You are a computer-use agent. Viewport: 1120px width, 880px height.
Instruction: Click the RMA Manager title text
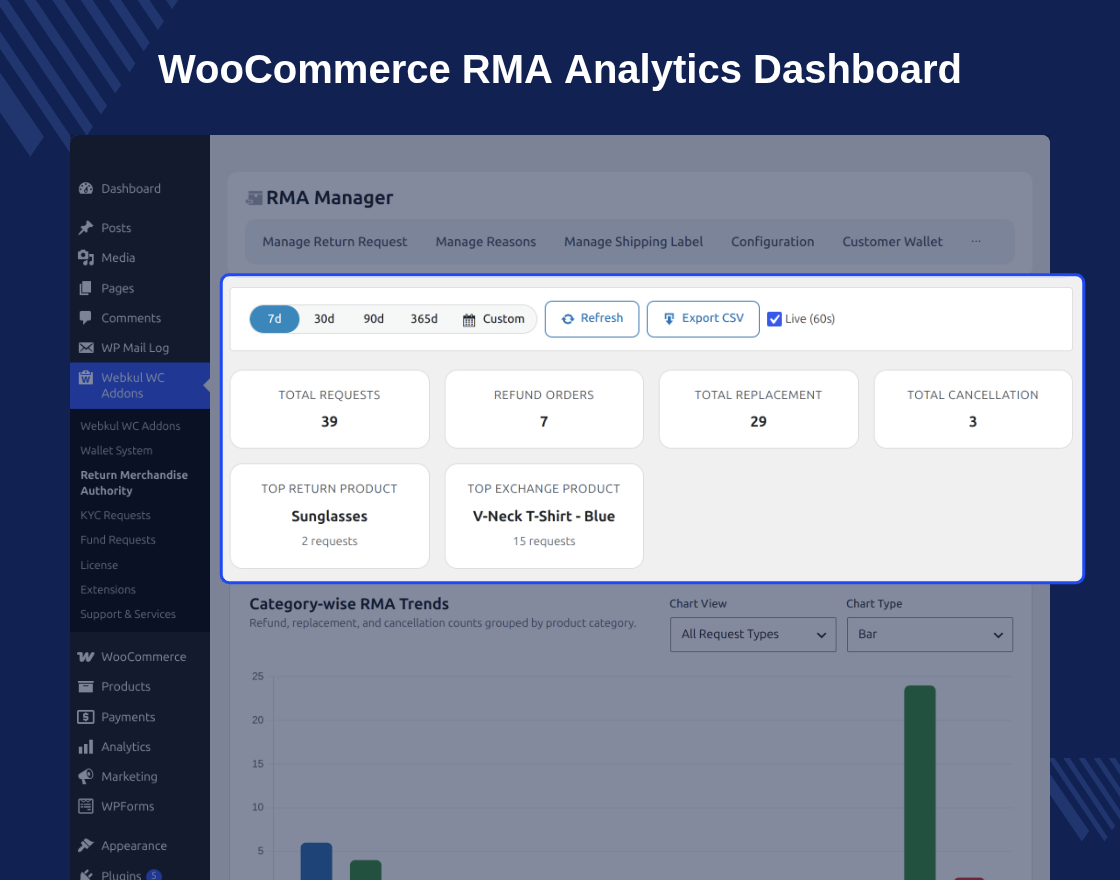[330, 198]
